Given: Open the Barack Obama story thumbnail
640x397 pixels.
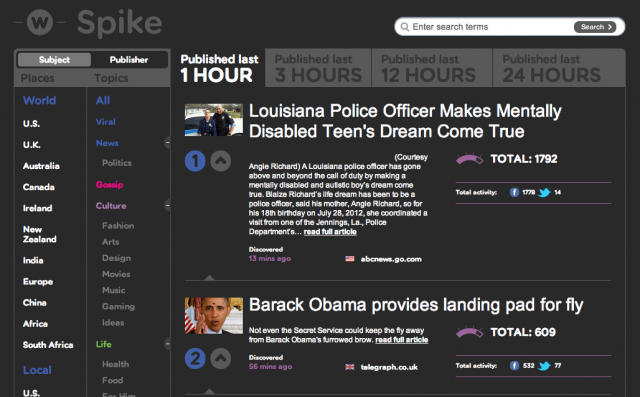Looking at the screenshot, I should coord(213,315).
